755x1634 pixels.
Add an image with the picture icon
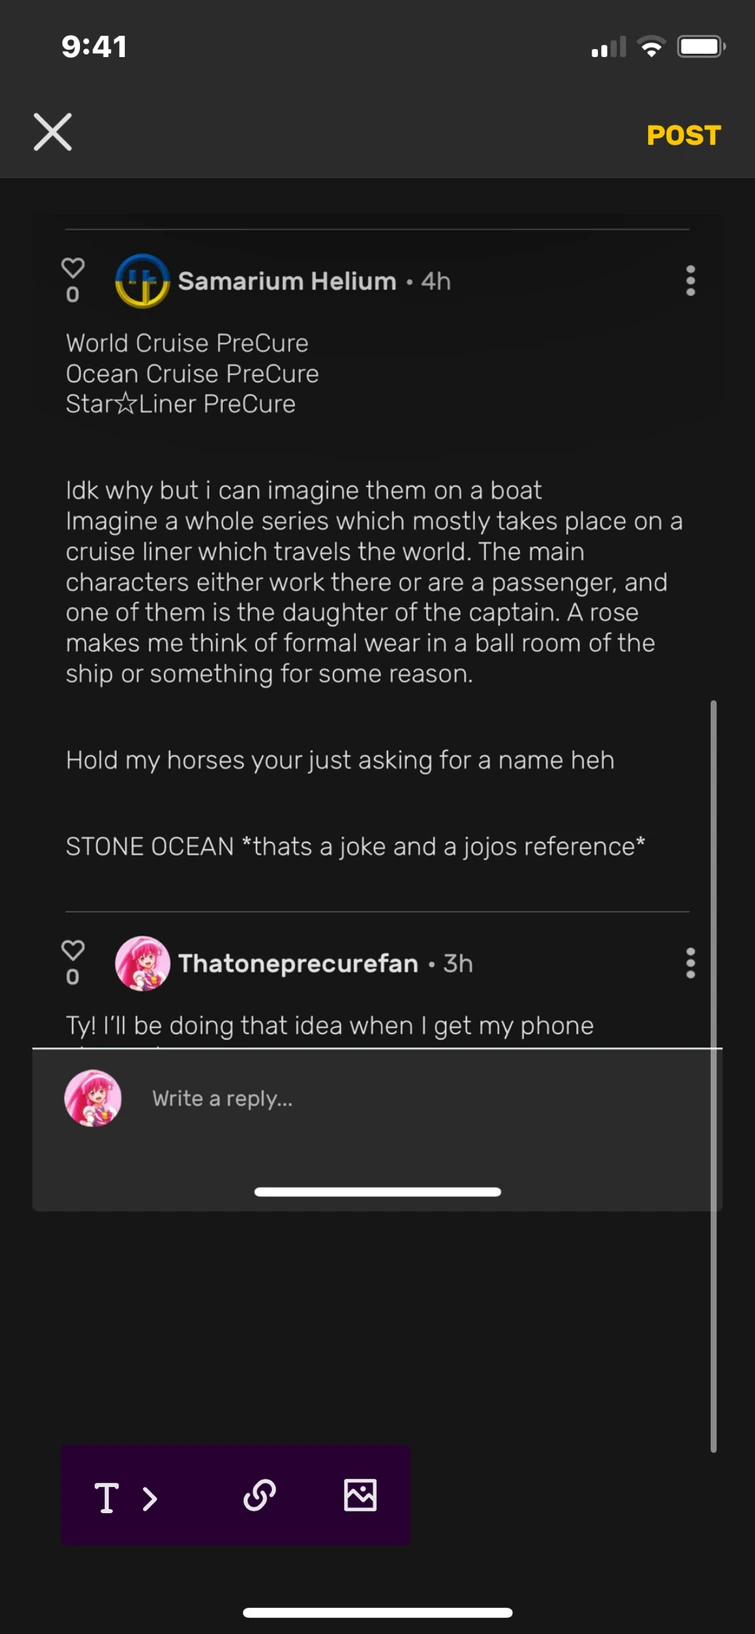[360, 1495]
